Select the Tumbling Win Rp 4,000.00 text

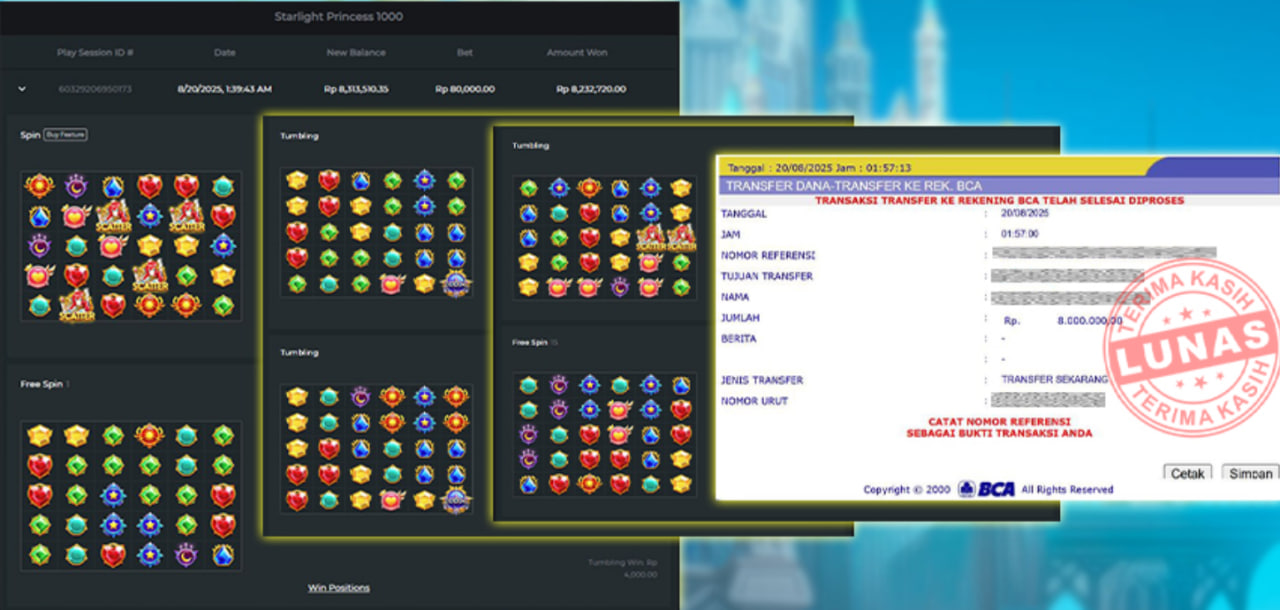pyautogui.click(x=622, y=569)
